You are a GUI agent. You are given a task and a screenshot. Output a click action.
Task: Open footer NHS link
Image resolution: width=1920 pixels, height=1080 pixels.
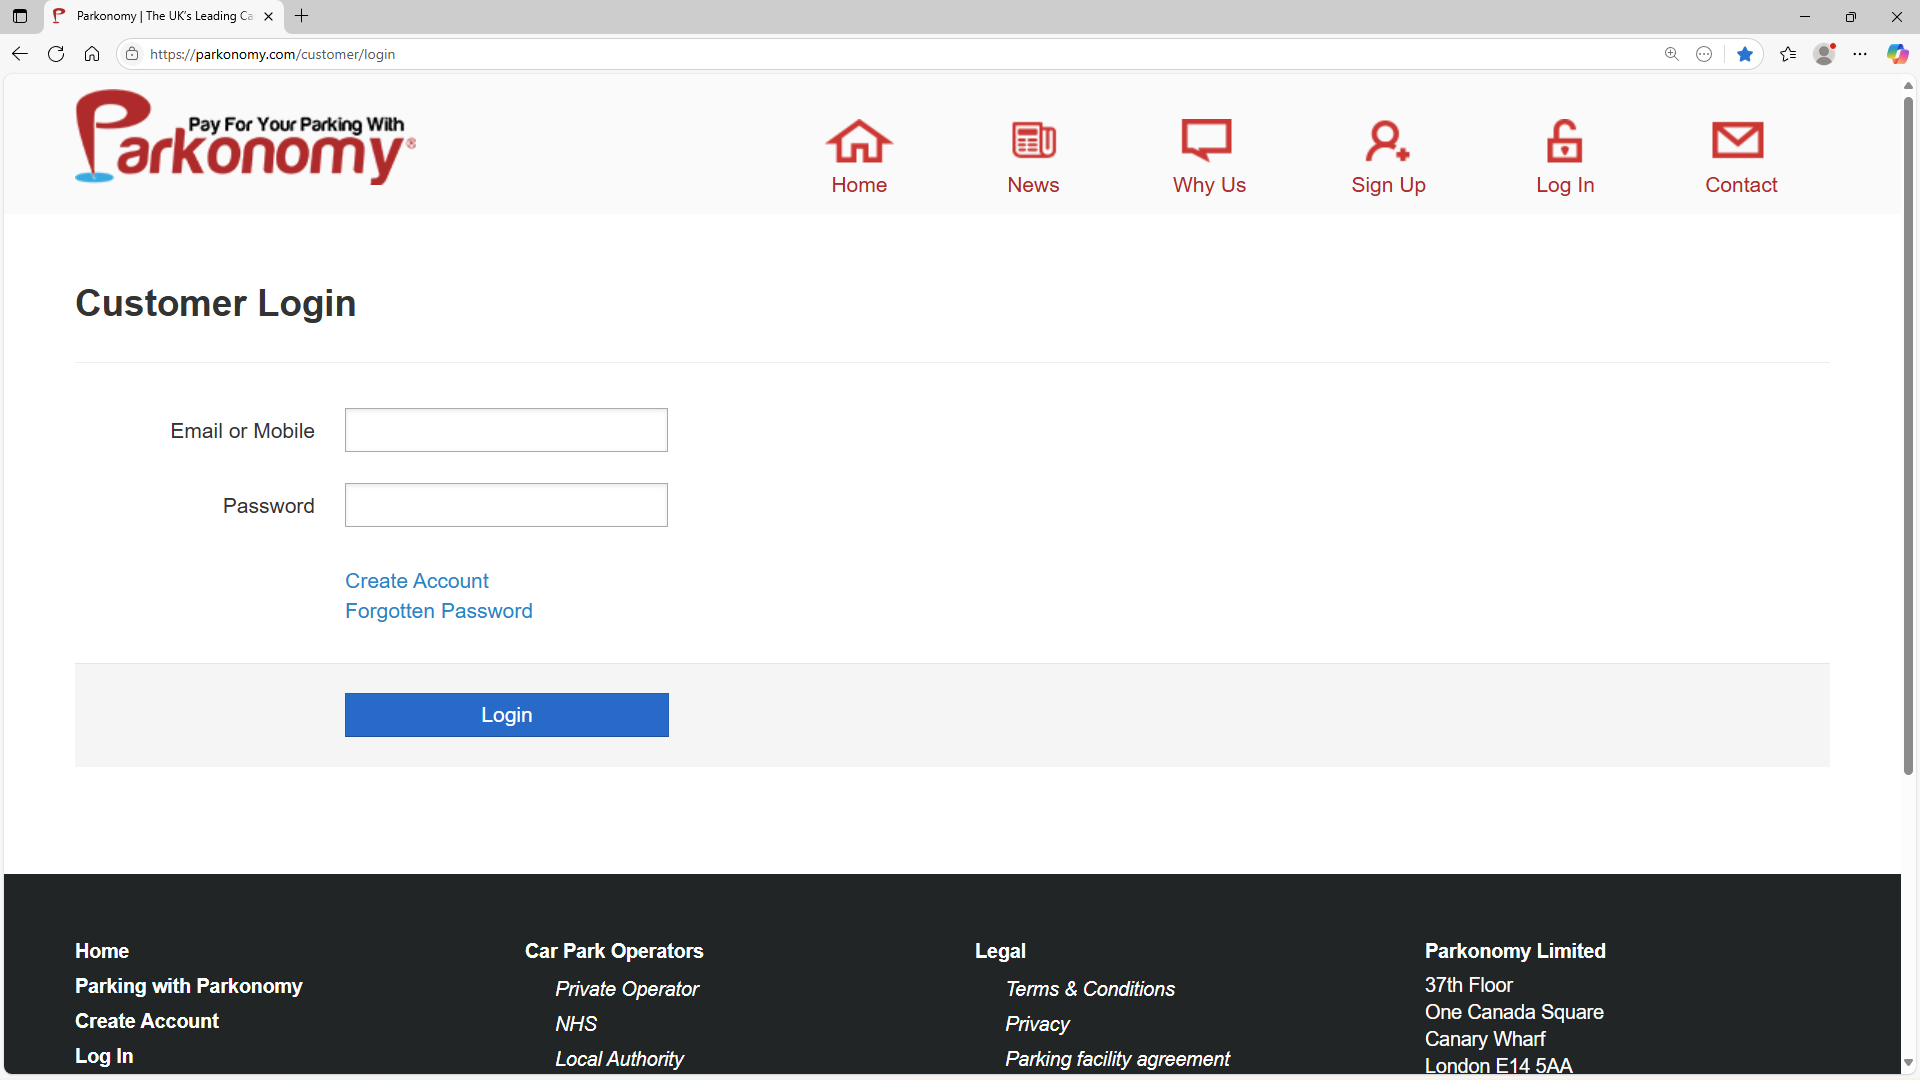pyautogui.click(x=576, y=1024)
